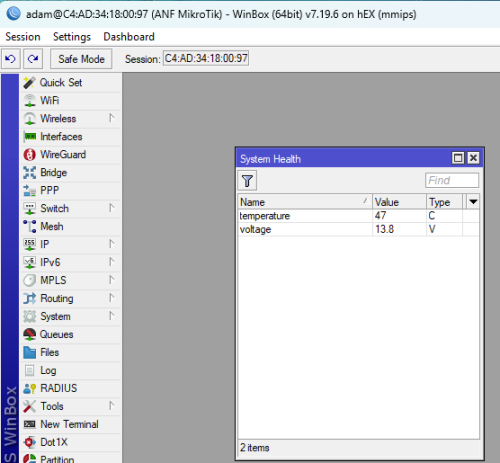Click the Session address field
Image resolution: width=500 pixels, height=463 pixels.
click(206, 58)
